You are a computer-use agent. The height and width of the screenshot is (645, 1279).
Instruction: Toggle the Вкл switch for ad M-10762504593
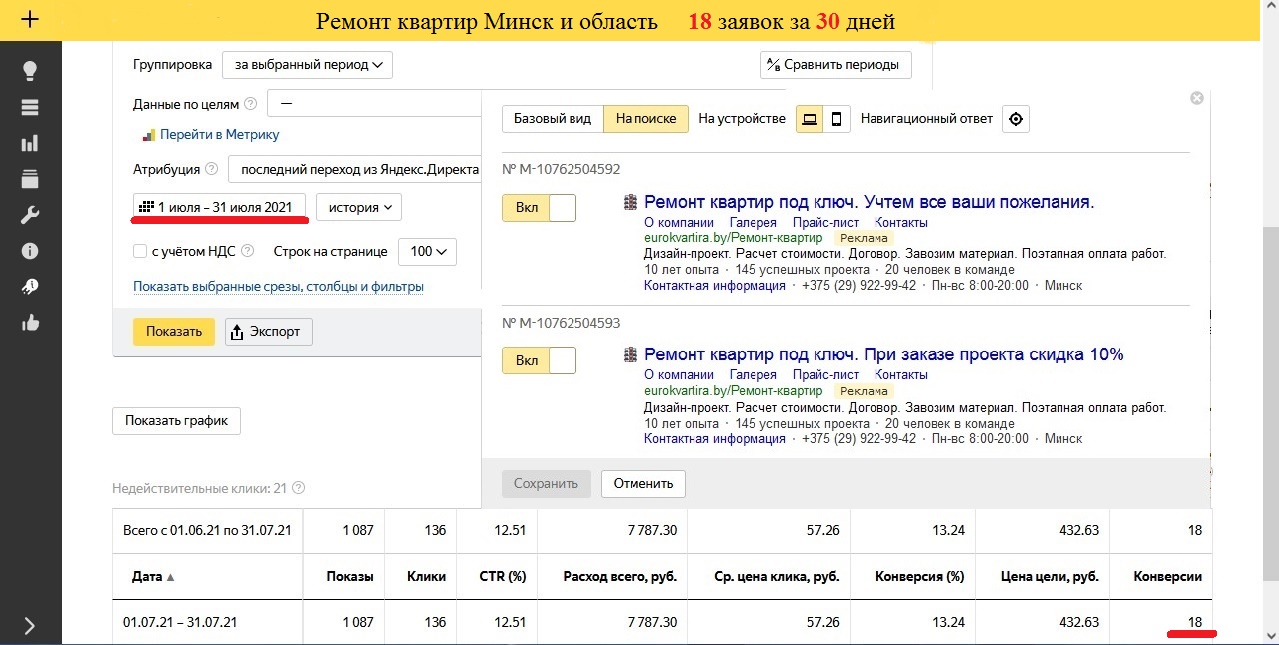539,360
